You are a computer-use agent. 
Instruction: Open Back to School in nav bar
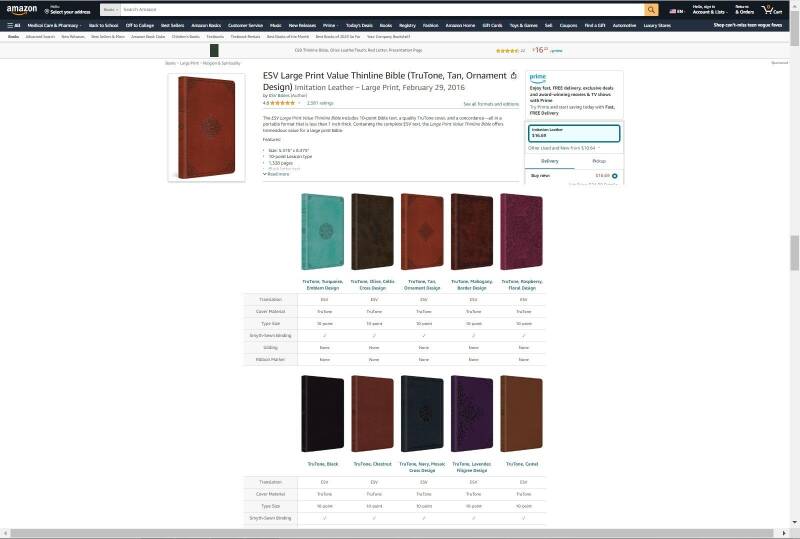tap(104, 26)
